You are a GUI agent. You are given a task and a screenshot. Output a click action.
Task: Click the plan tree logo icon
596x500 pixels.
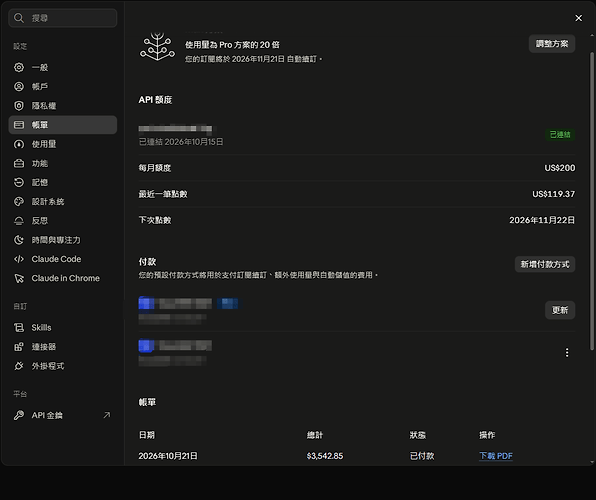157,47
